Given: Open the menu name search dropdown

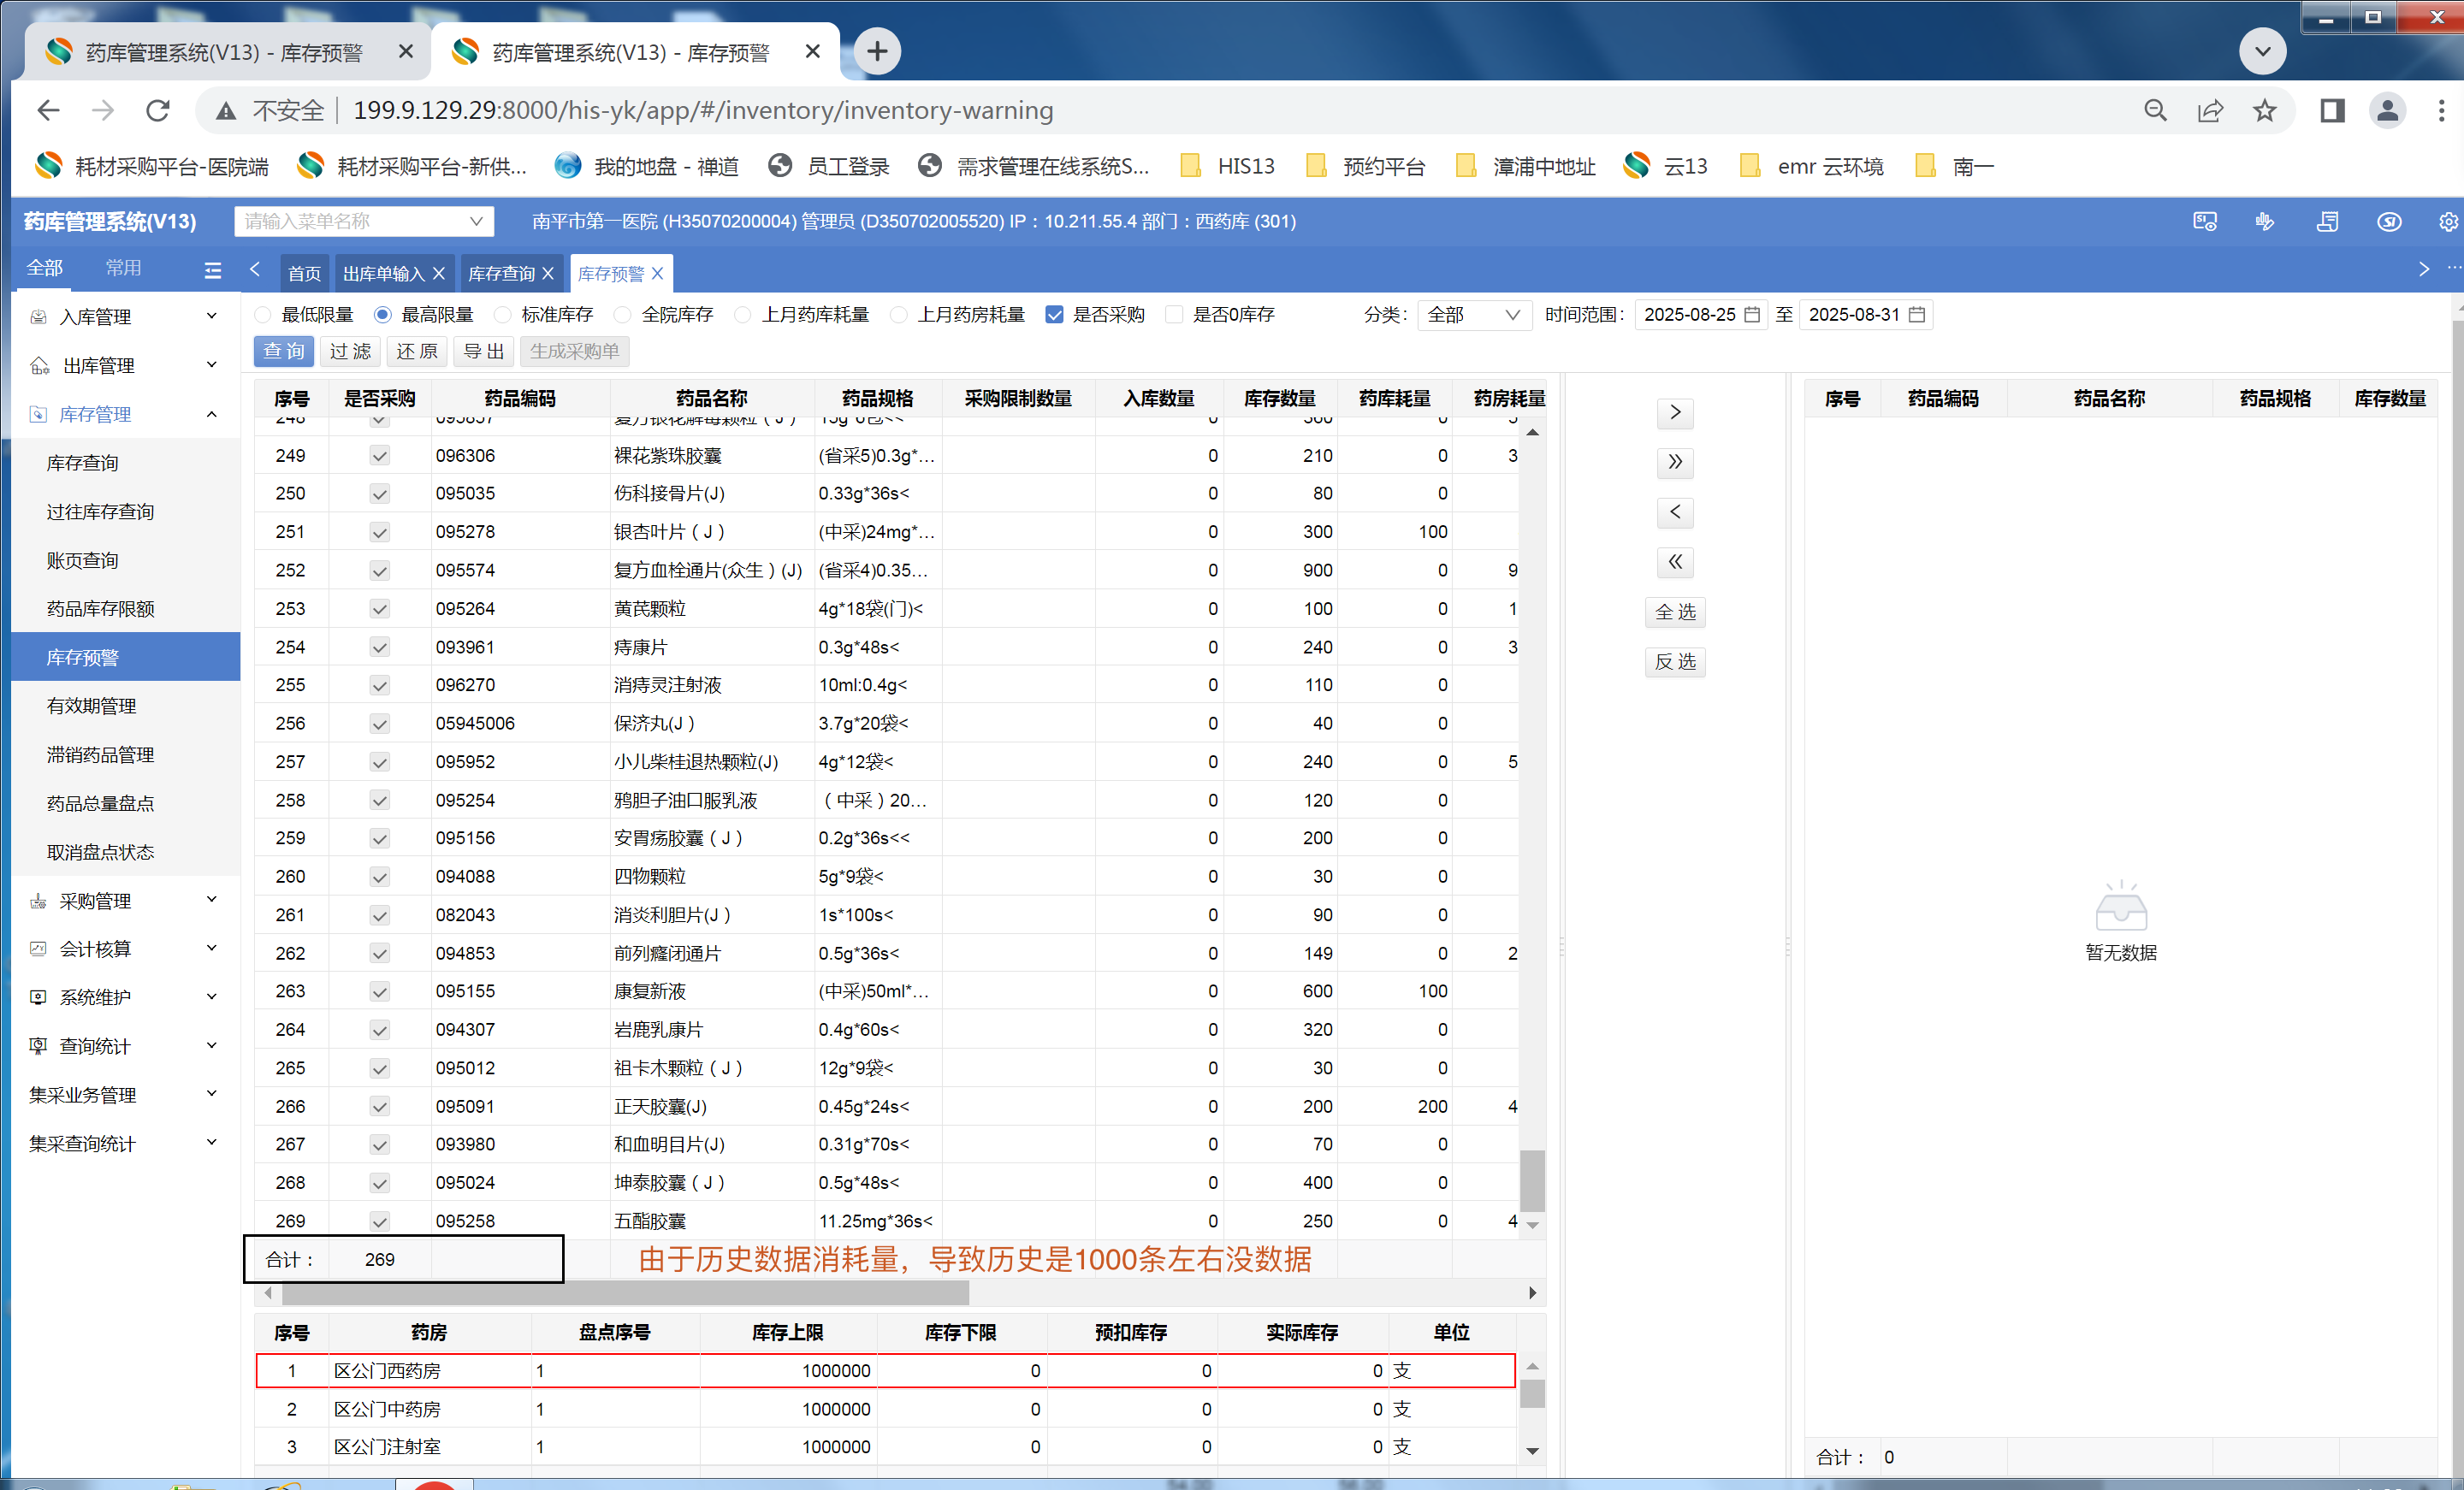Looking at the screenshot, I should click(364, 221).
